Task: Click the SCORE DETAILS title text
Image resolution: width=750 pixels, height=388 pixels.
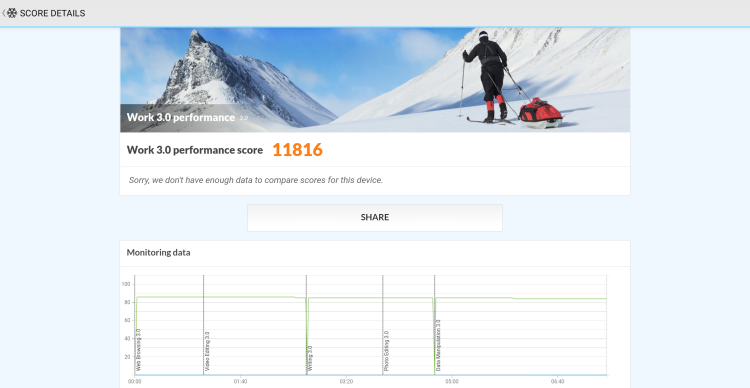Action: click(52, 13)
